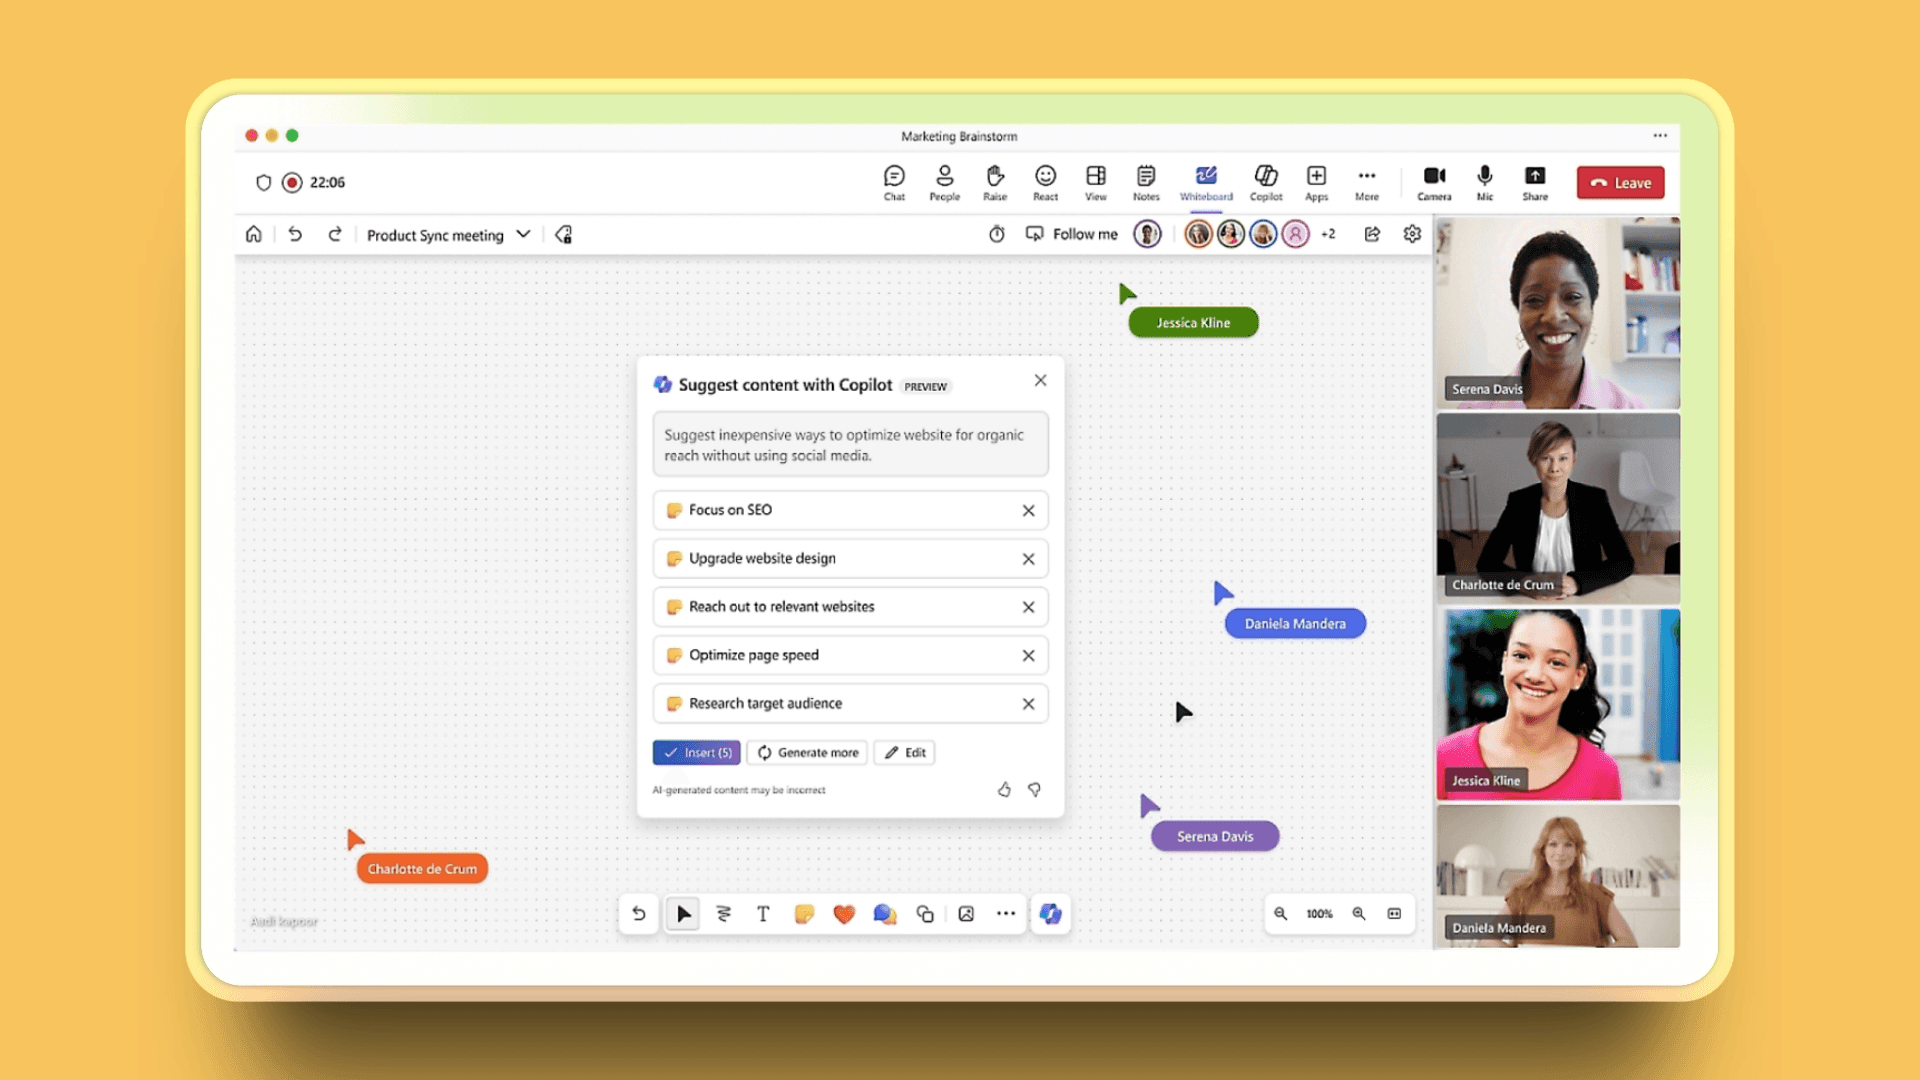Insert the 5 suggested notes
This screenshot has height=1080, width=1920.
point(696,753)
